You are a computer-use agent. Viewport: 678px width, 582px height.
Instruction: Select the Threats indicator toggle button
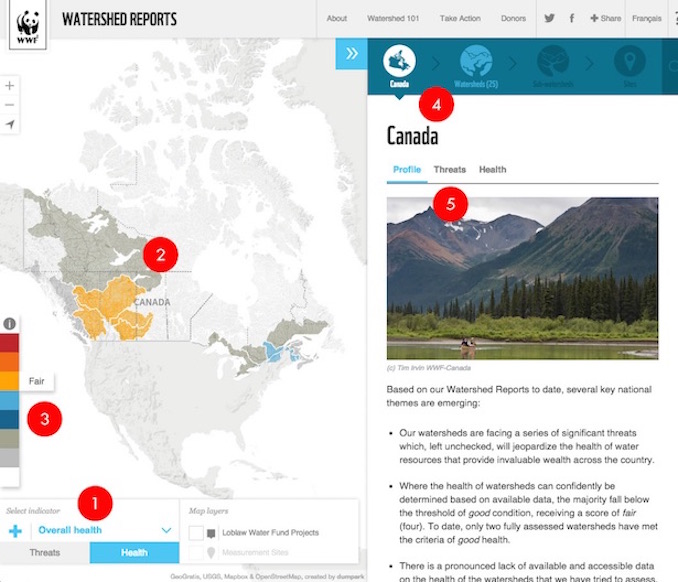click(x=45, y=553)
